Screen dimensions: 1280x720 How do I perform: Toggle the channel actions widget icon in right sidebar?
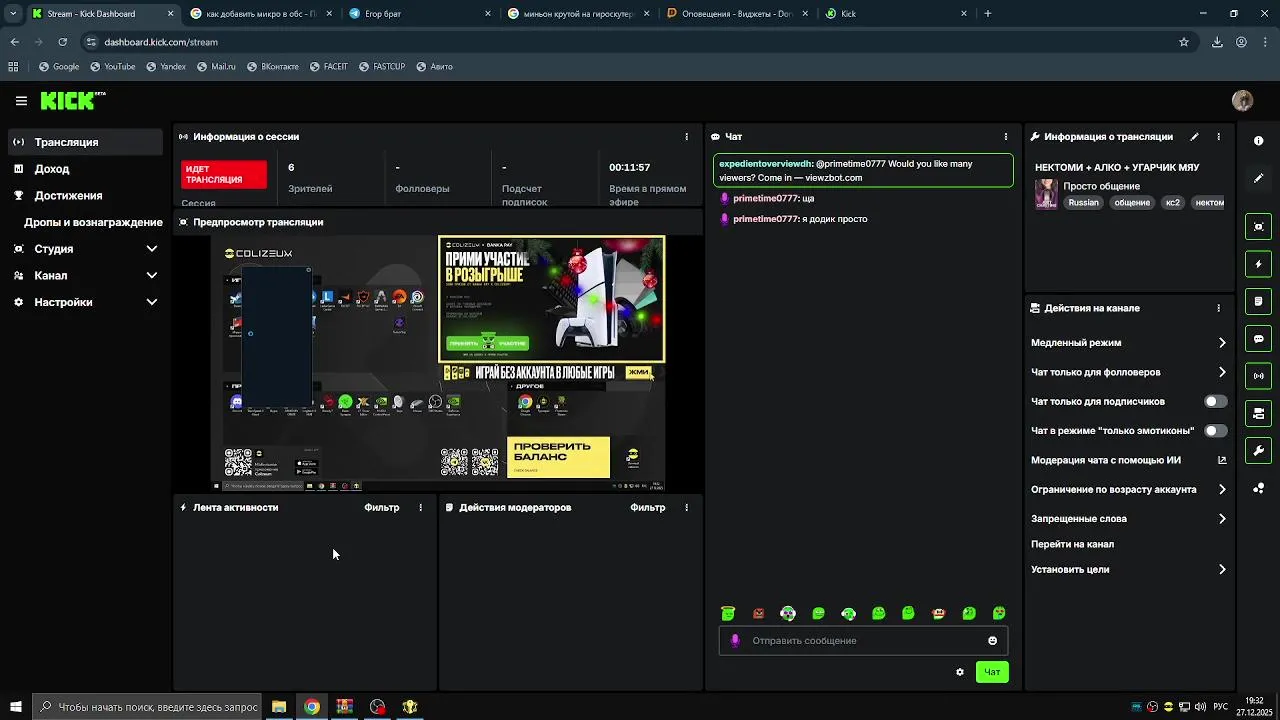pos(1259,413)
